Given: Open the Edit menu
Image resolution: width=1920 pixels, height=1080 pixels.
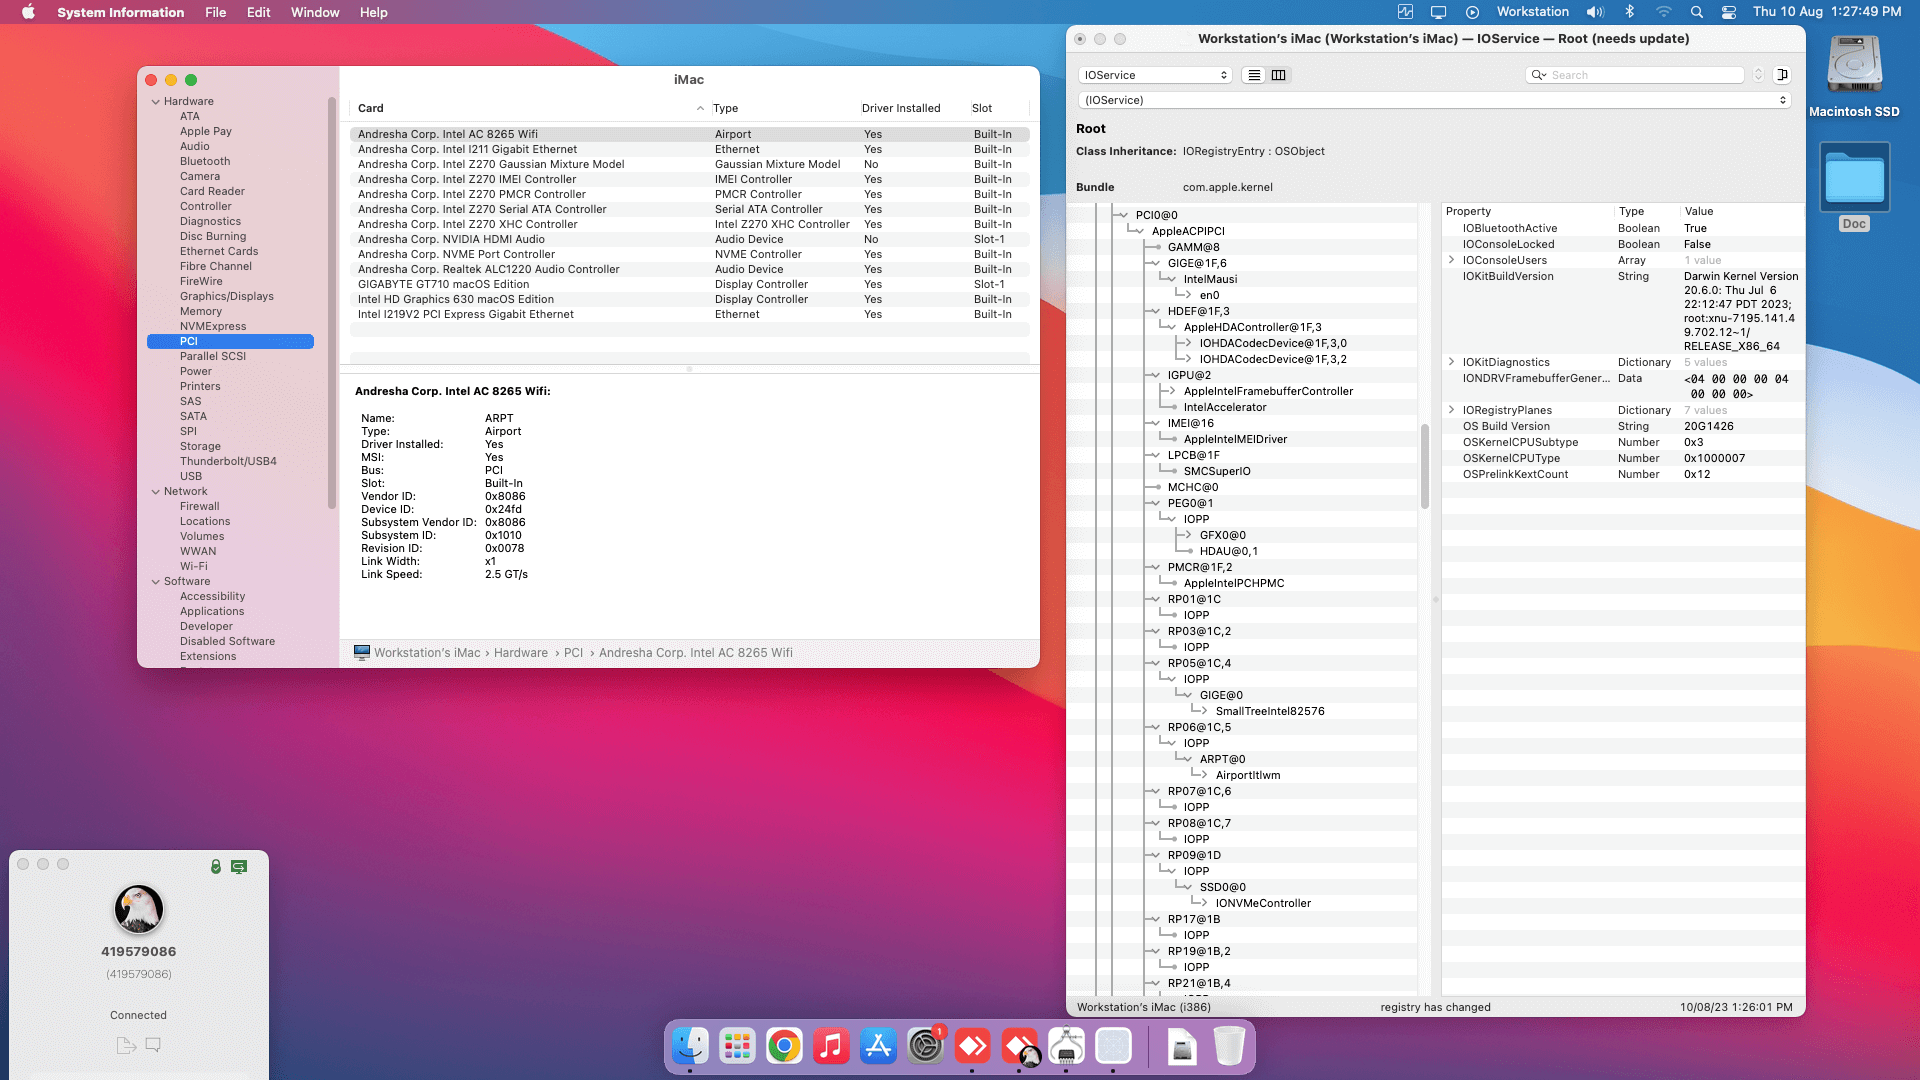Looking at the screenshot, I should (x=258, y=12).
